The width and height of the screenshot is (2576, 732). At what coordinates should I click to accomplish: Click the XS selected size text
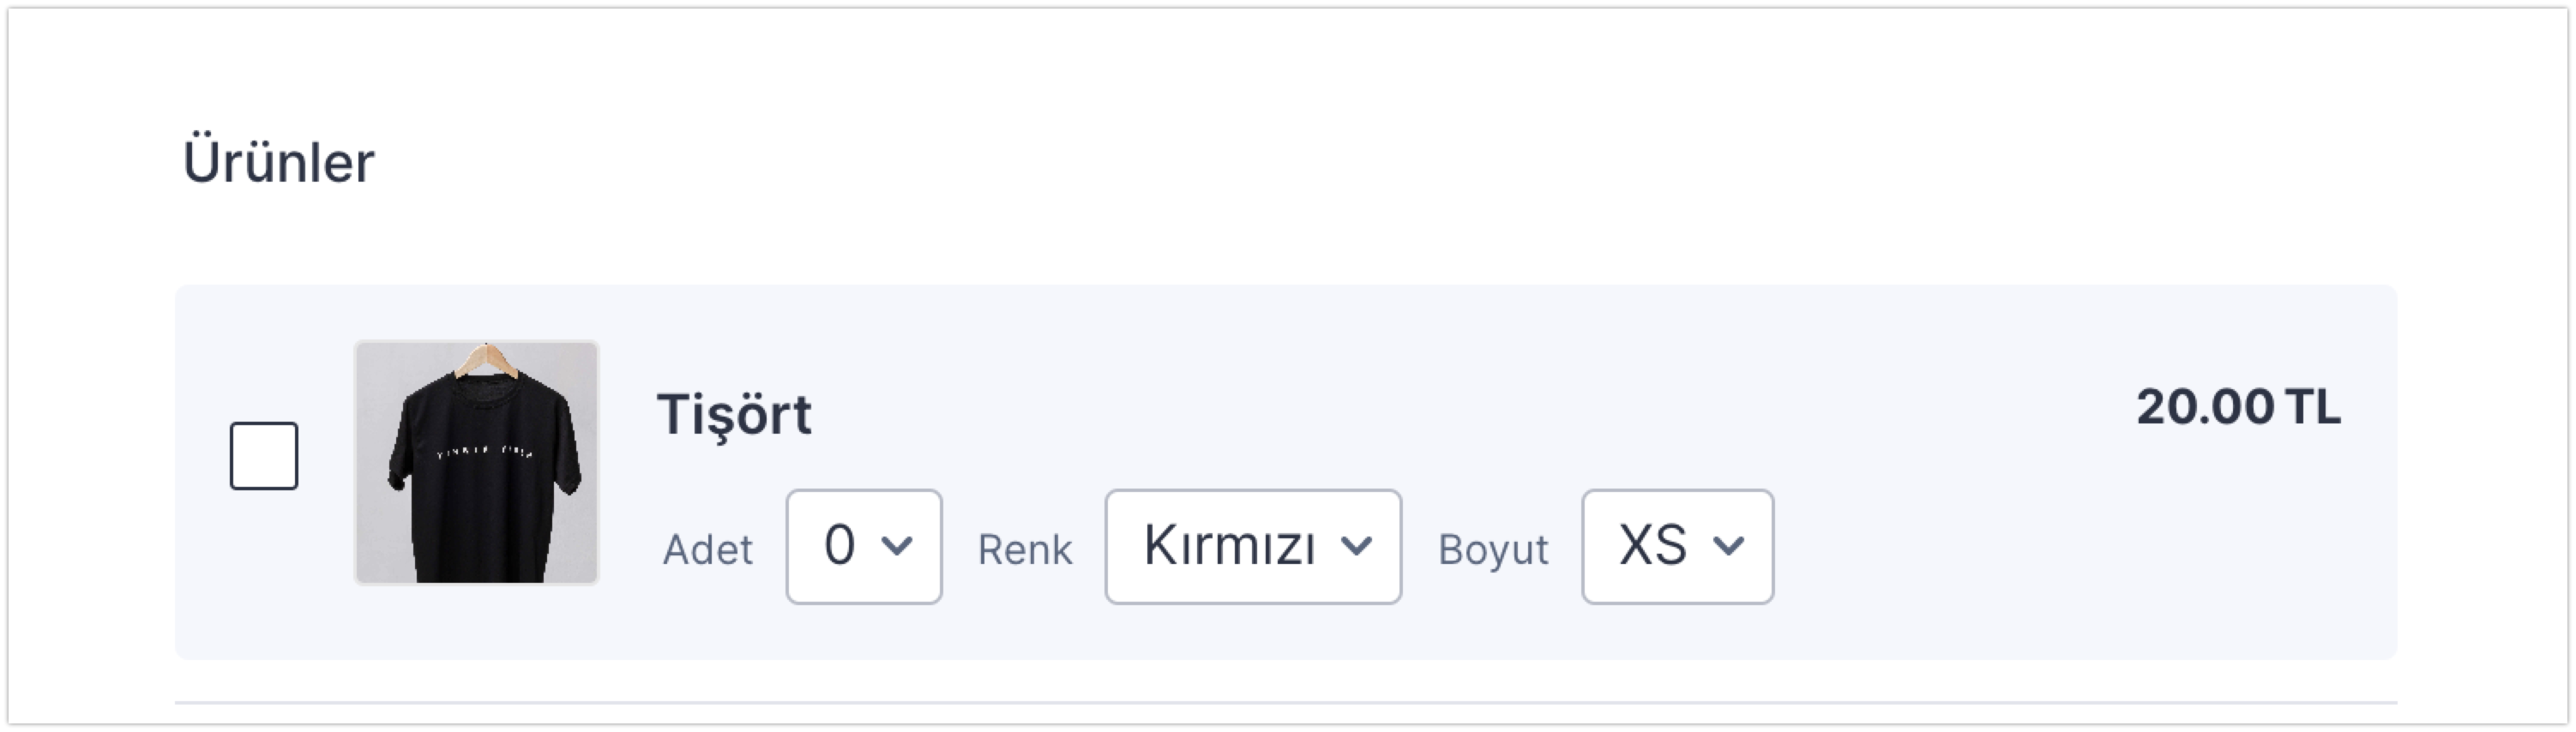coord(1653,546)
